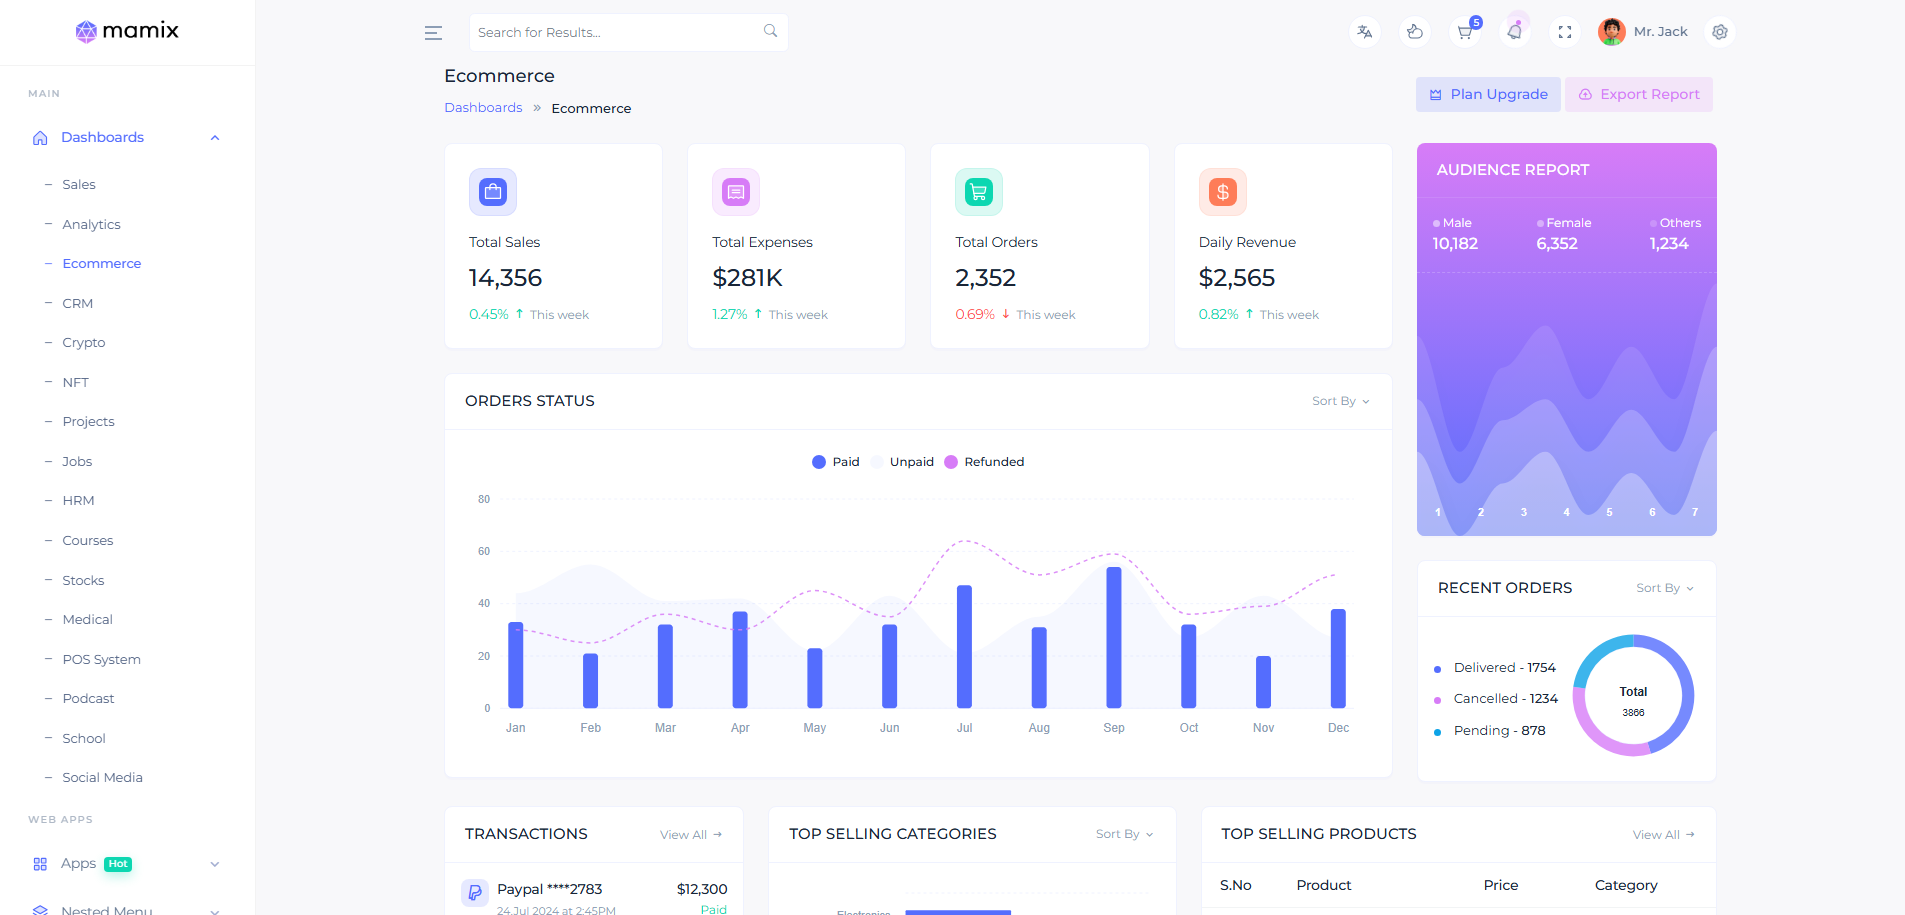Viewport: 1905px width, 915px height.
Task: Click the Recent Orders donut chart
Action: (x=1633, y=695)
